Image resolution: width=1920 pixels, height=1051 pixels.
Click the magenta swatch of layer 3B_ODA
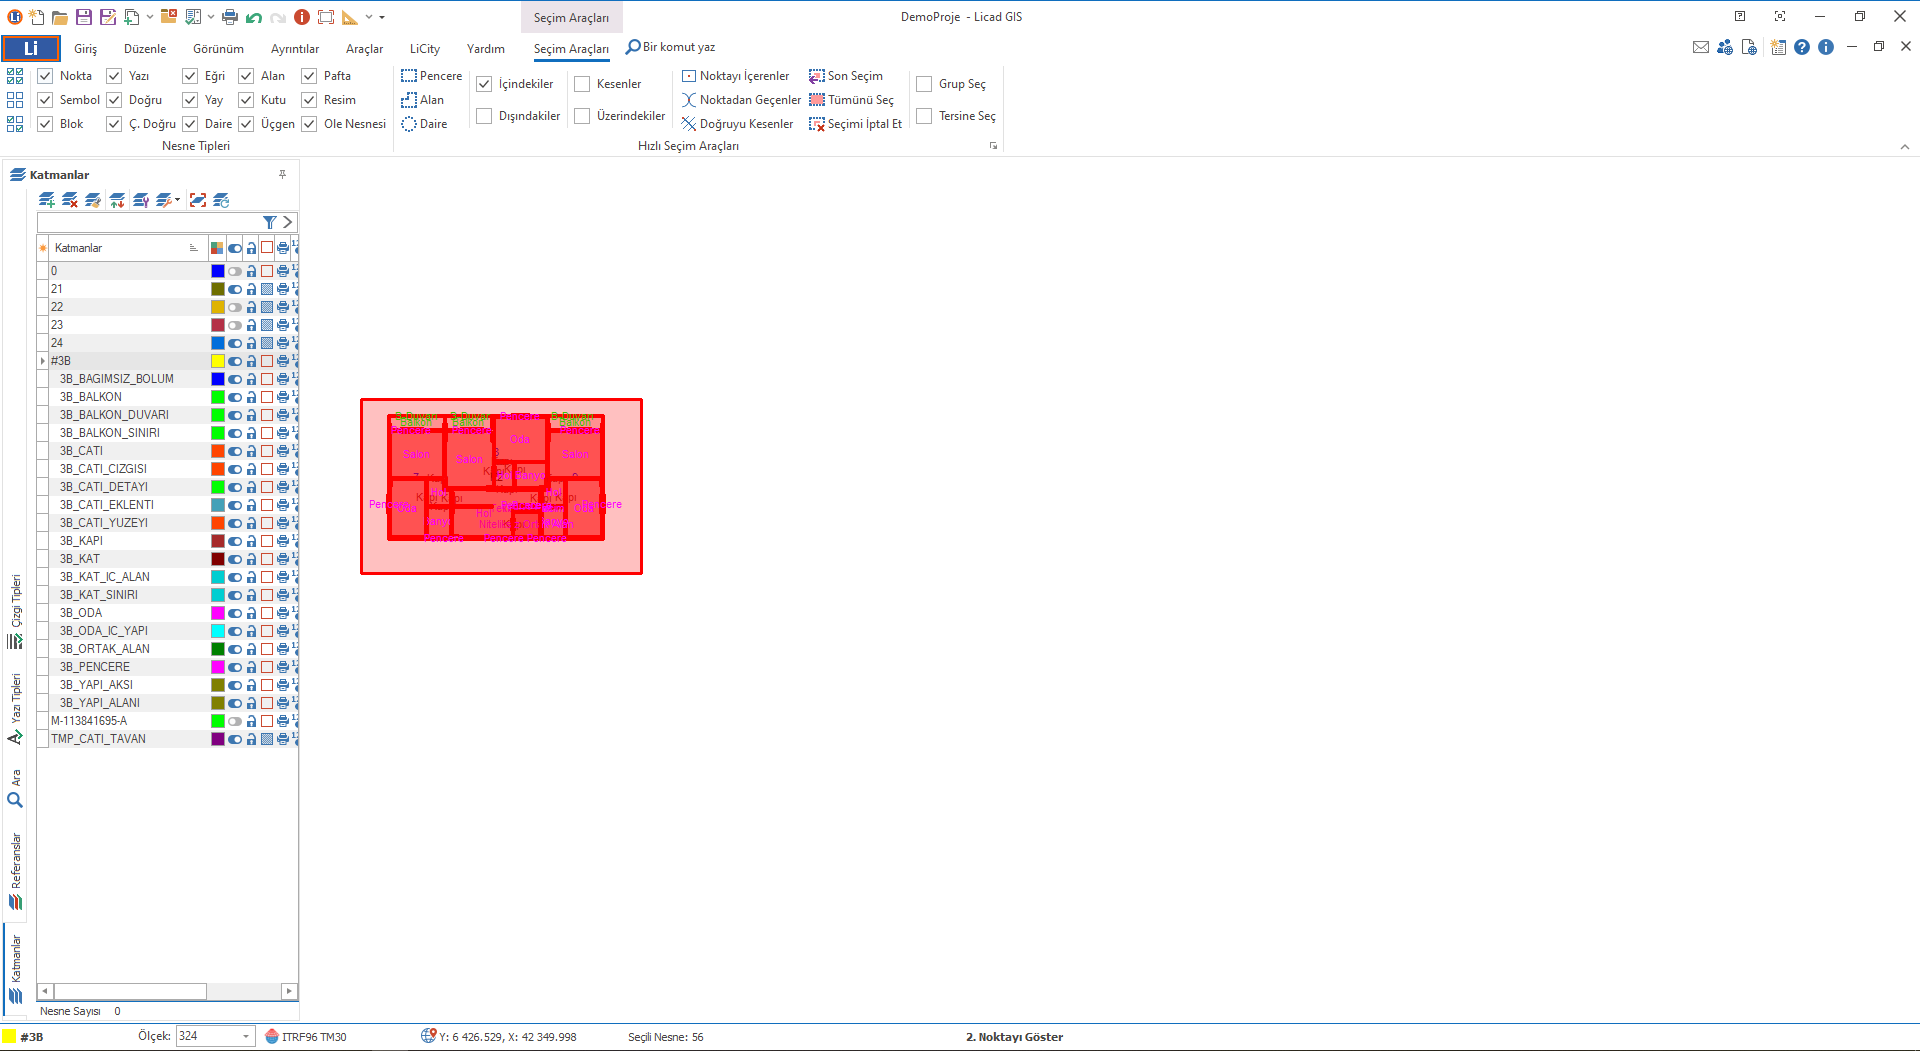(218, 613)
